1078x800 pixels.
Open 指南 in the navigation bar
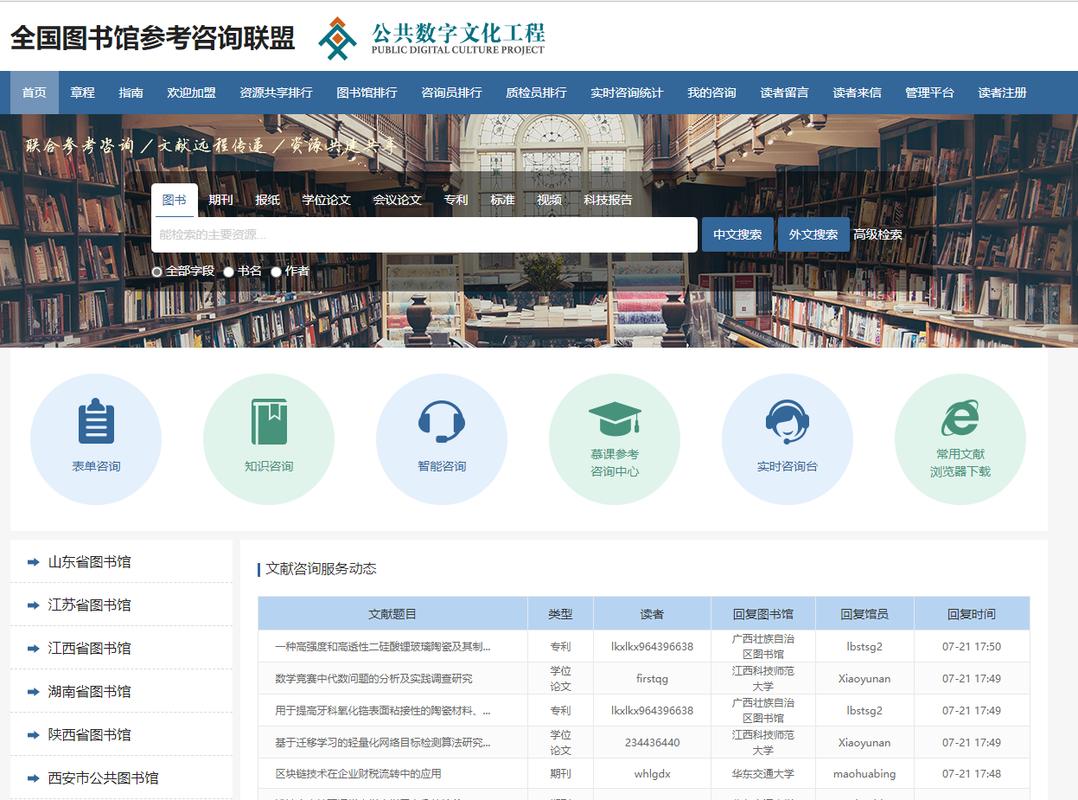pyautogui.click(x=131, y=93)
